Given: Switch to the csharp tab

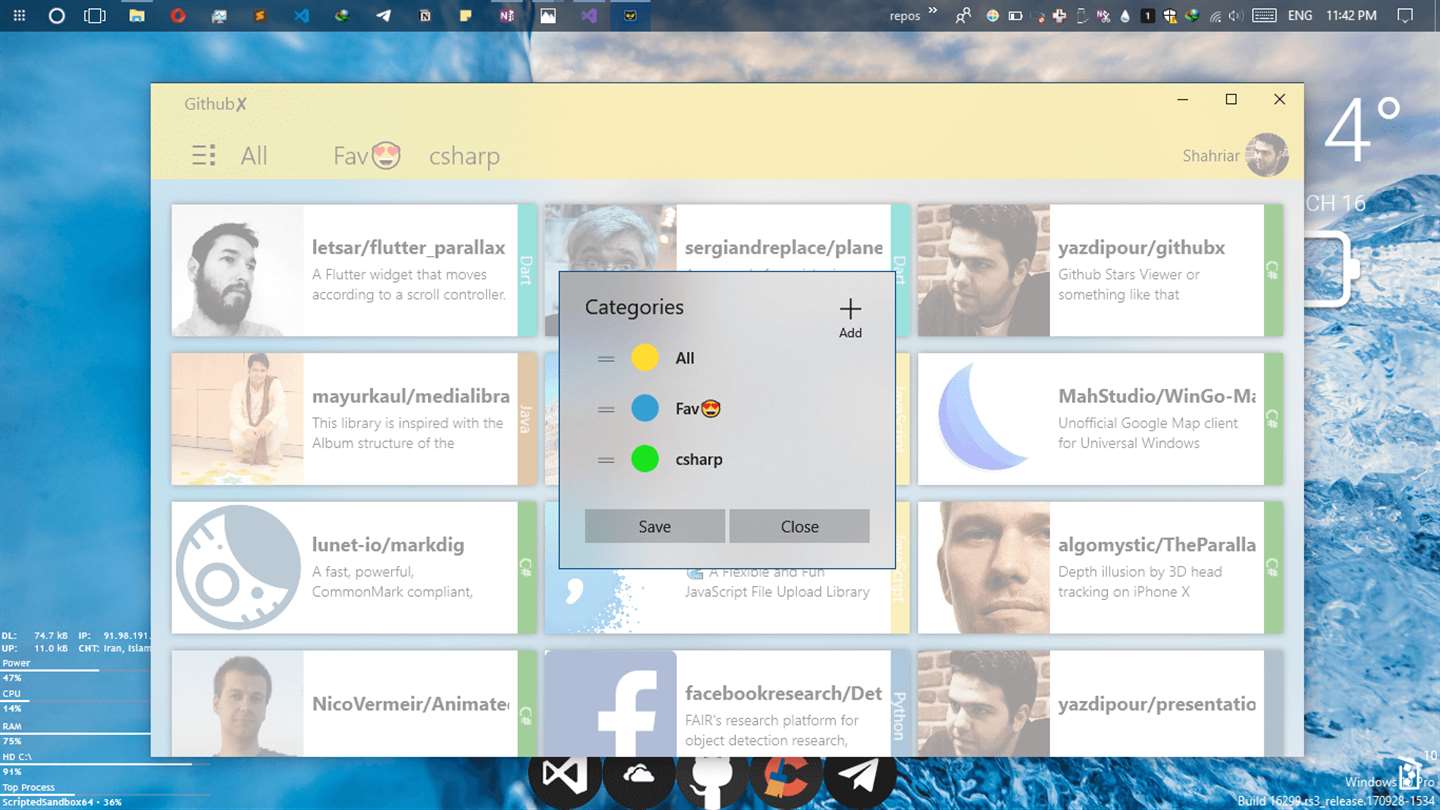Looking at the screenshot, I should 464,157.
